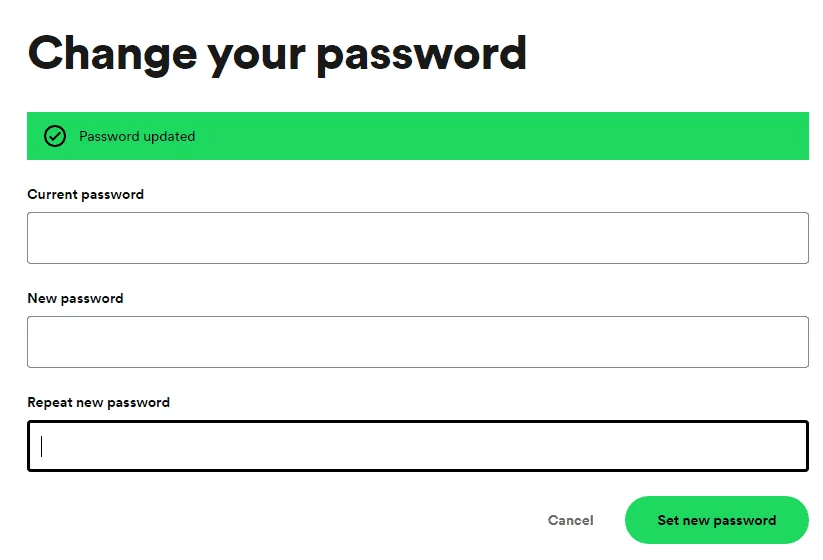Cancel the password change
The image size is (823, 560).
pyautogui.click(x=571, y=520)
